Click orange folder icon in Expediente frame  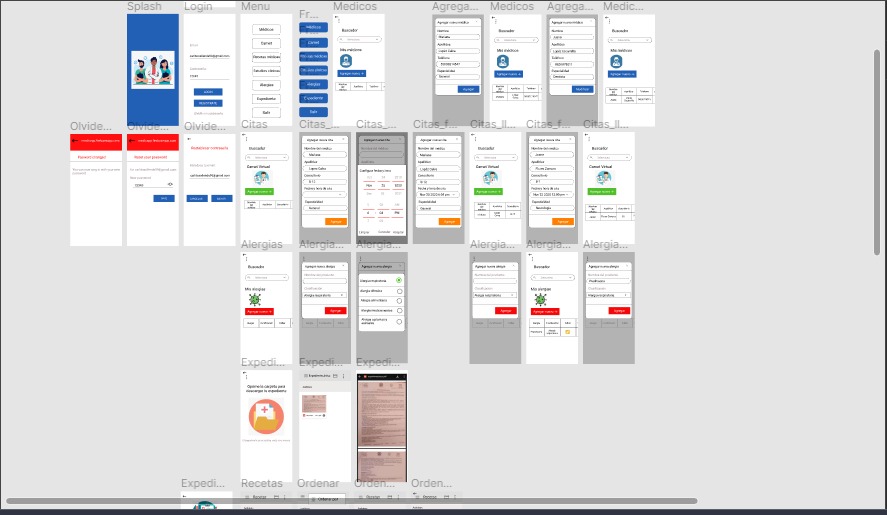[266, 417]
